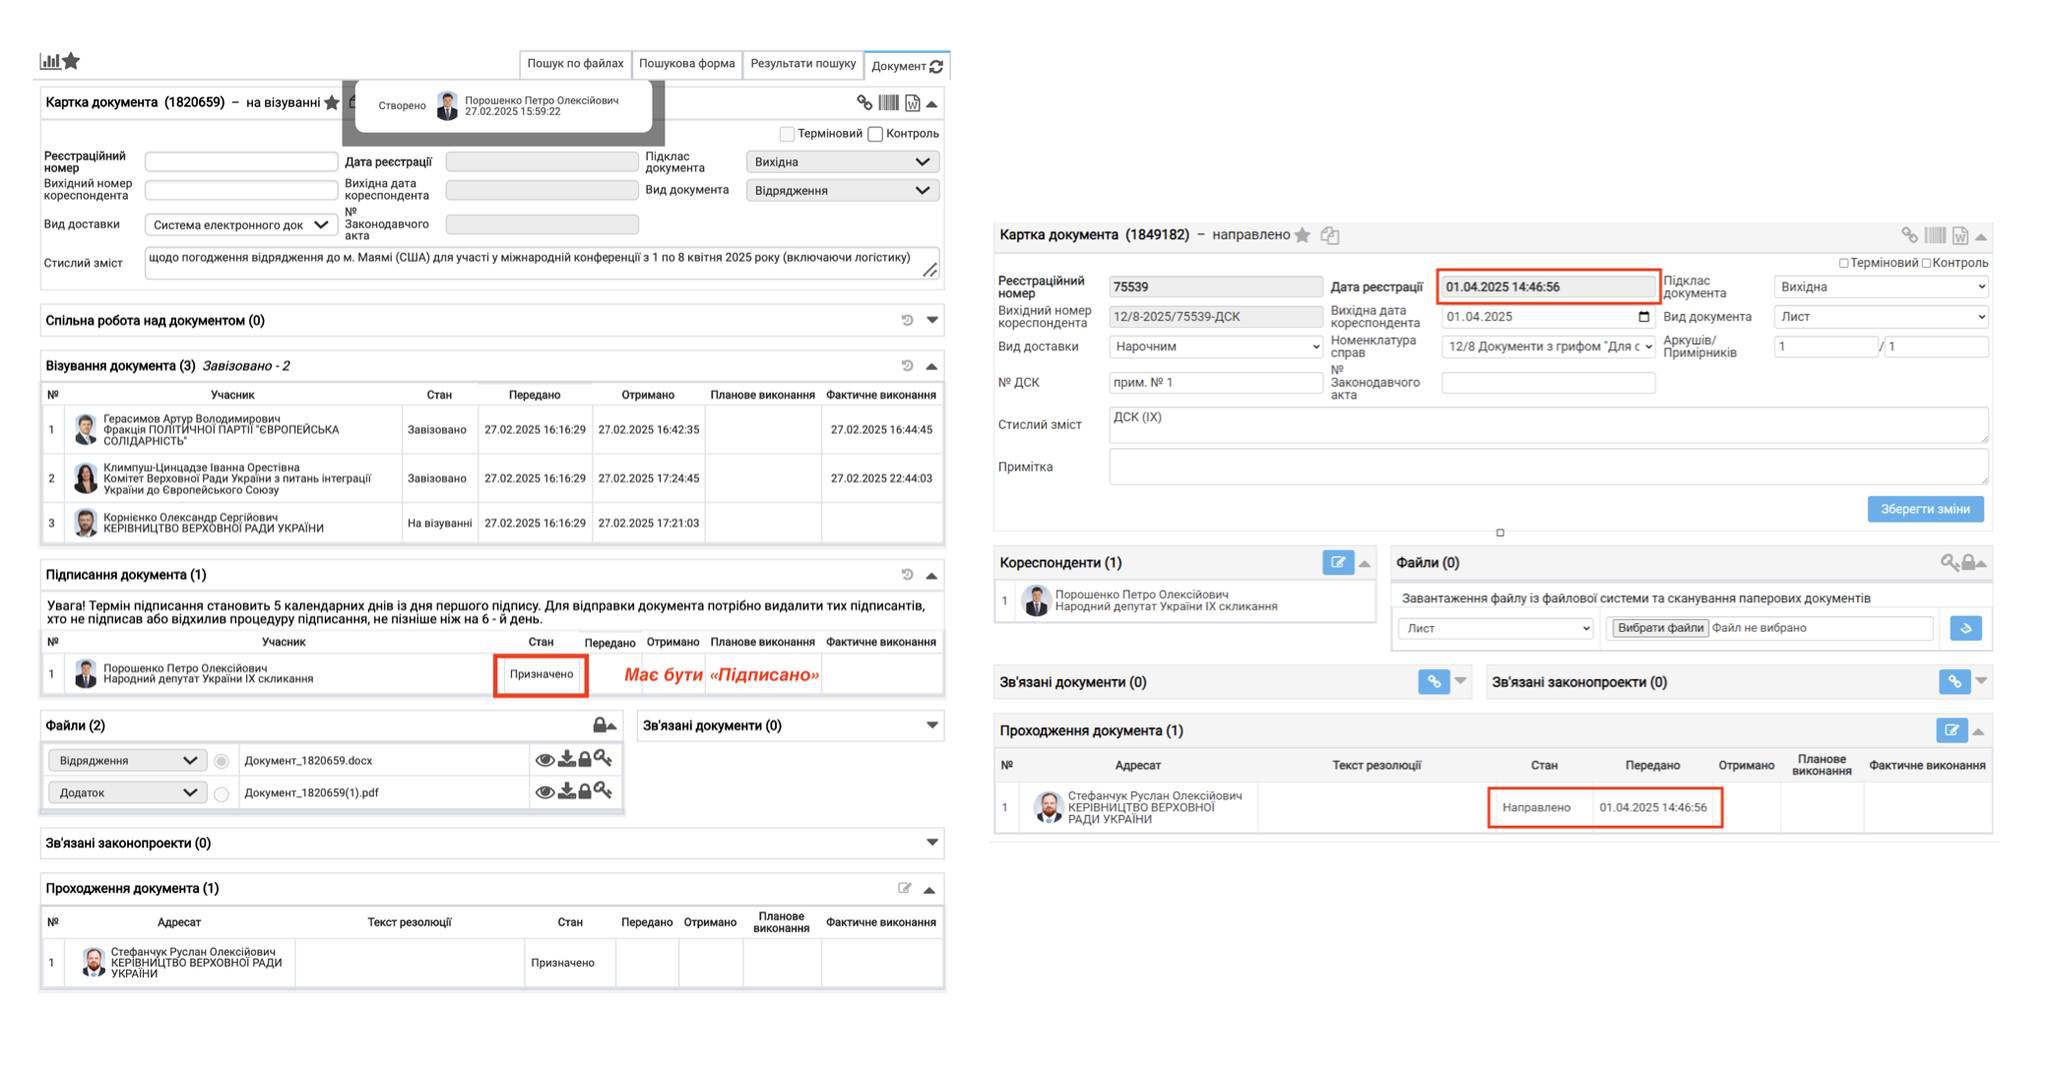
Task: Click the Вибрати файли button
Action: point(1659,628)
